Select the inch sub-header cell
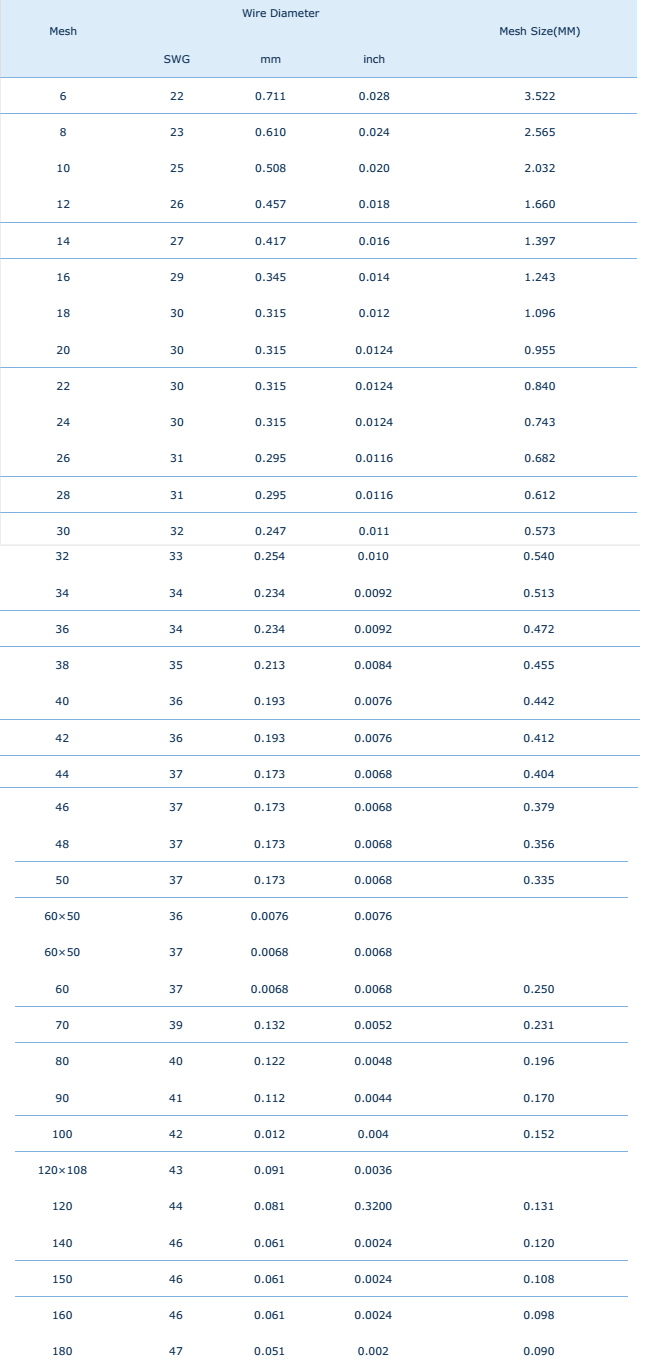 (x=373, y=60)
